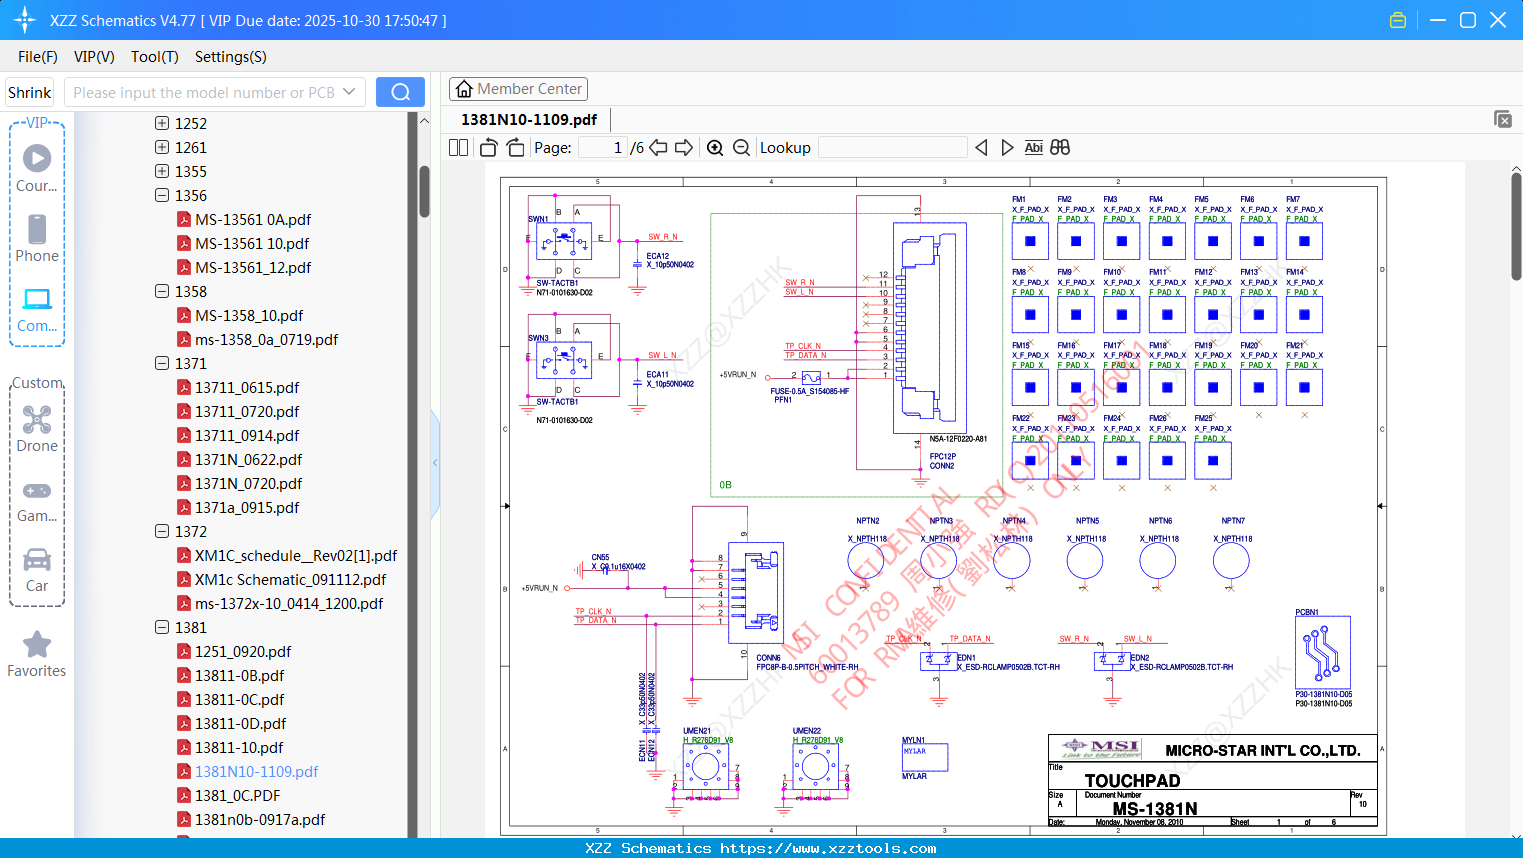
Task: Rotate the page clockwise
Action: tap(515, 148)
